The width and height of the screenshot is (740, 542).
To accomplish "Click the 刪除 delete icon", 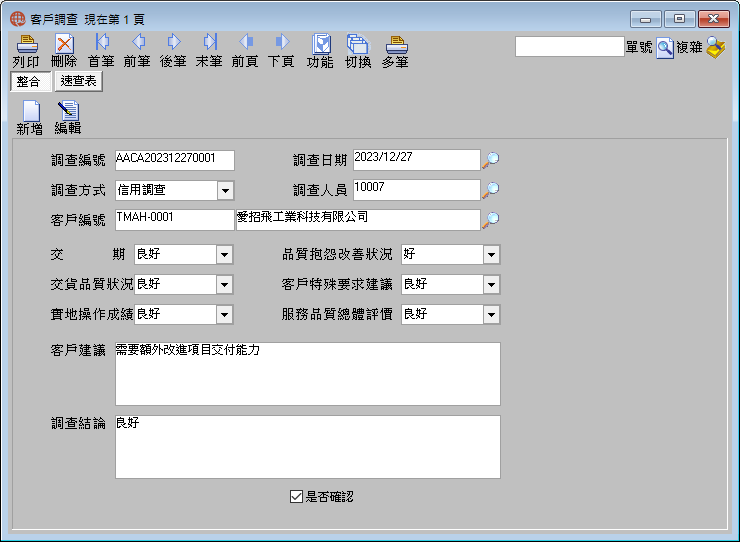I will click(x=64, y=43).
